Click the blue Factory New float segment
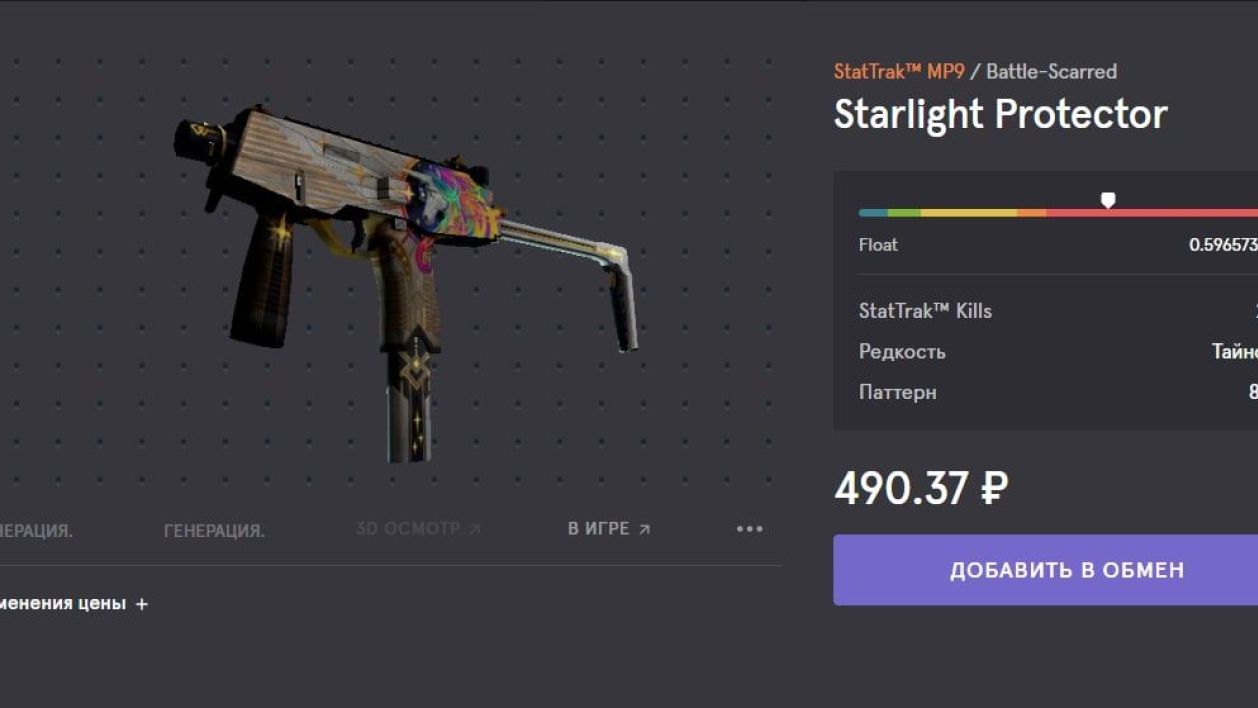This screenshot has height=708, width=1258. (x=873, y=213)
